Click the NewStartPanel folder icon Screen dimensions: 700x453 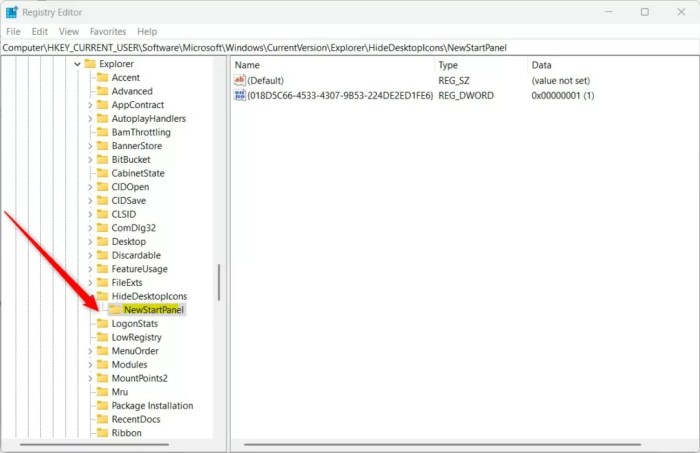click(115, 310)
